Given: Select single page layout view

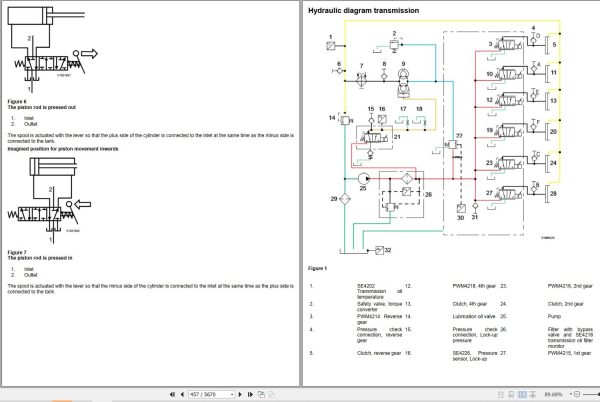Looking at the screenshot, I should pos(501,394).
